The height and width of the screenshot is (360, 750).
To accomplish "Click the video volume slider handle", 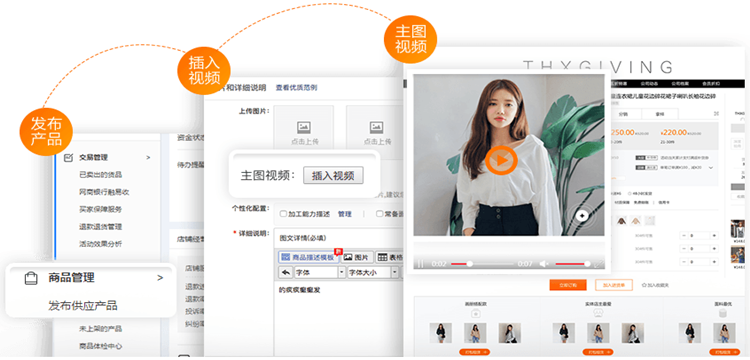I will coord(587,264).
